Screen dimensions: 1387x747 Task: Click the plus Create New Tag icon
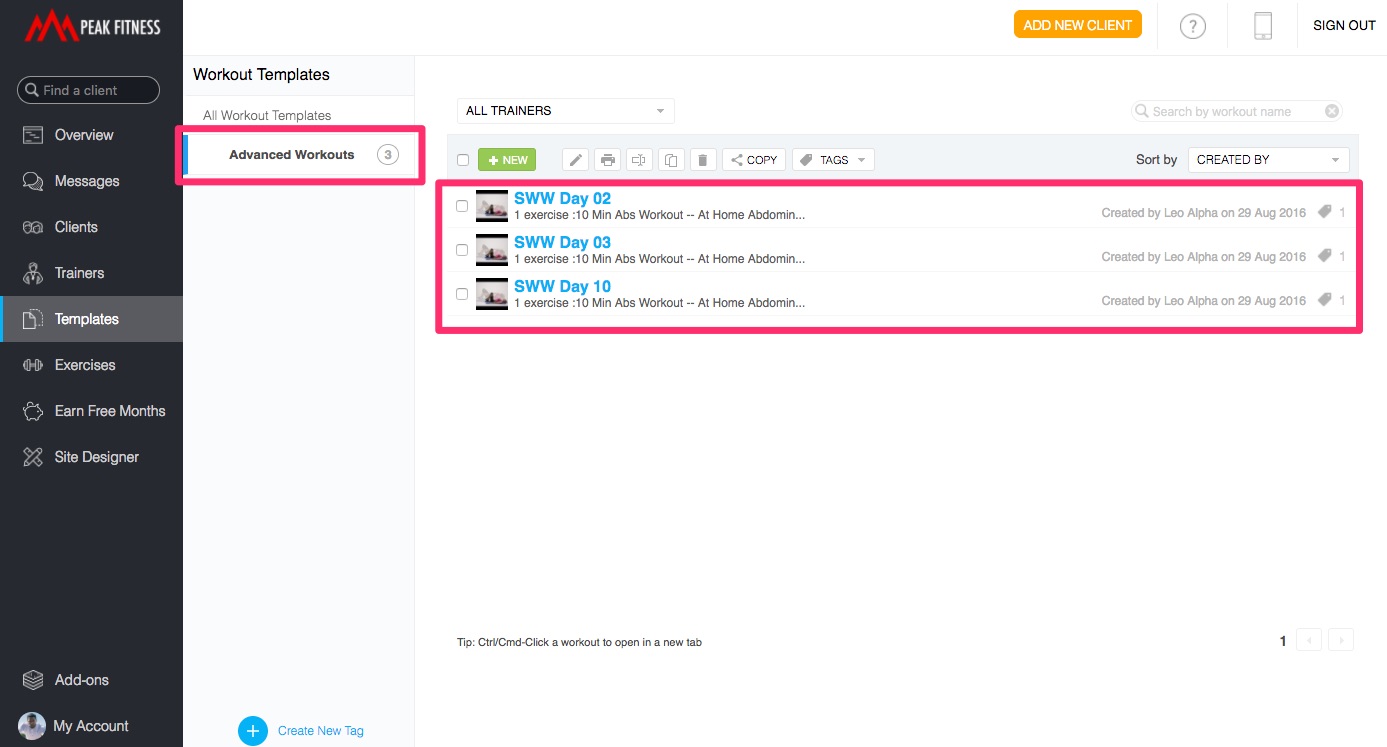click(x=253, y=731)
